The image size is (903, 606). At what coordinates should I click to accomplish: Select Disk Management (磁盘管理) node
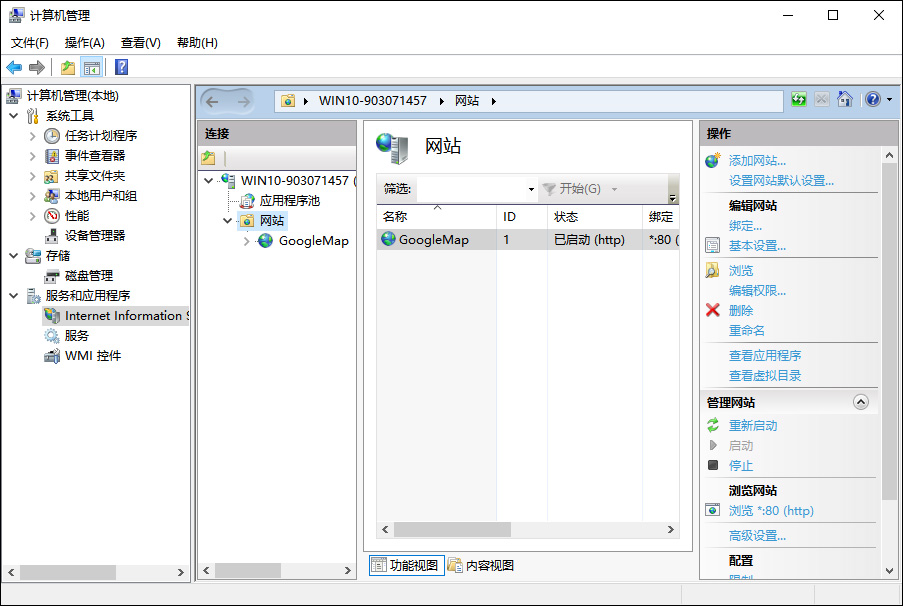pos(89,276)
